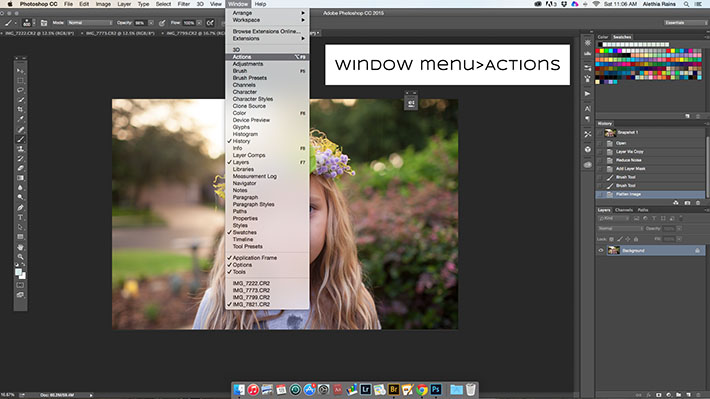Image resolution: width=710 pixels, height=399 pixels.
Task: Open the layer blend mode Normal dropdown
Action: 620,229
